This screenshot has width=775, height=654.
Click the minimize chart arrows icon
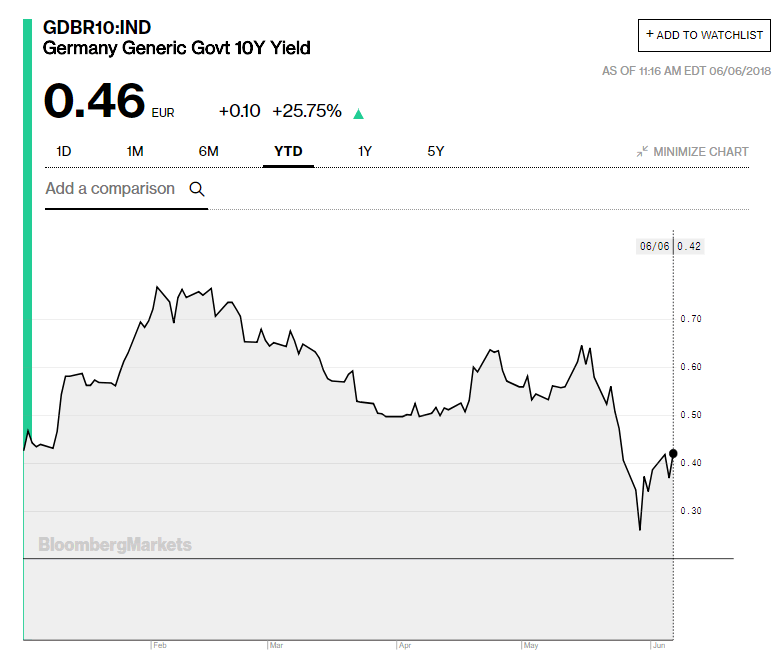(x=642, y=152)
